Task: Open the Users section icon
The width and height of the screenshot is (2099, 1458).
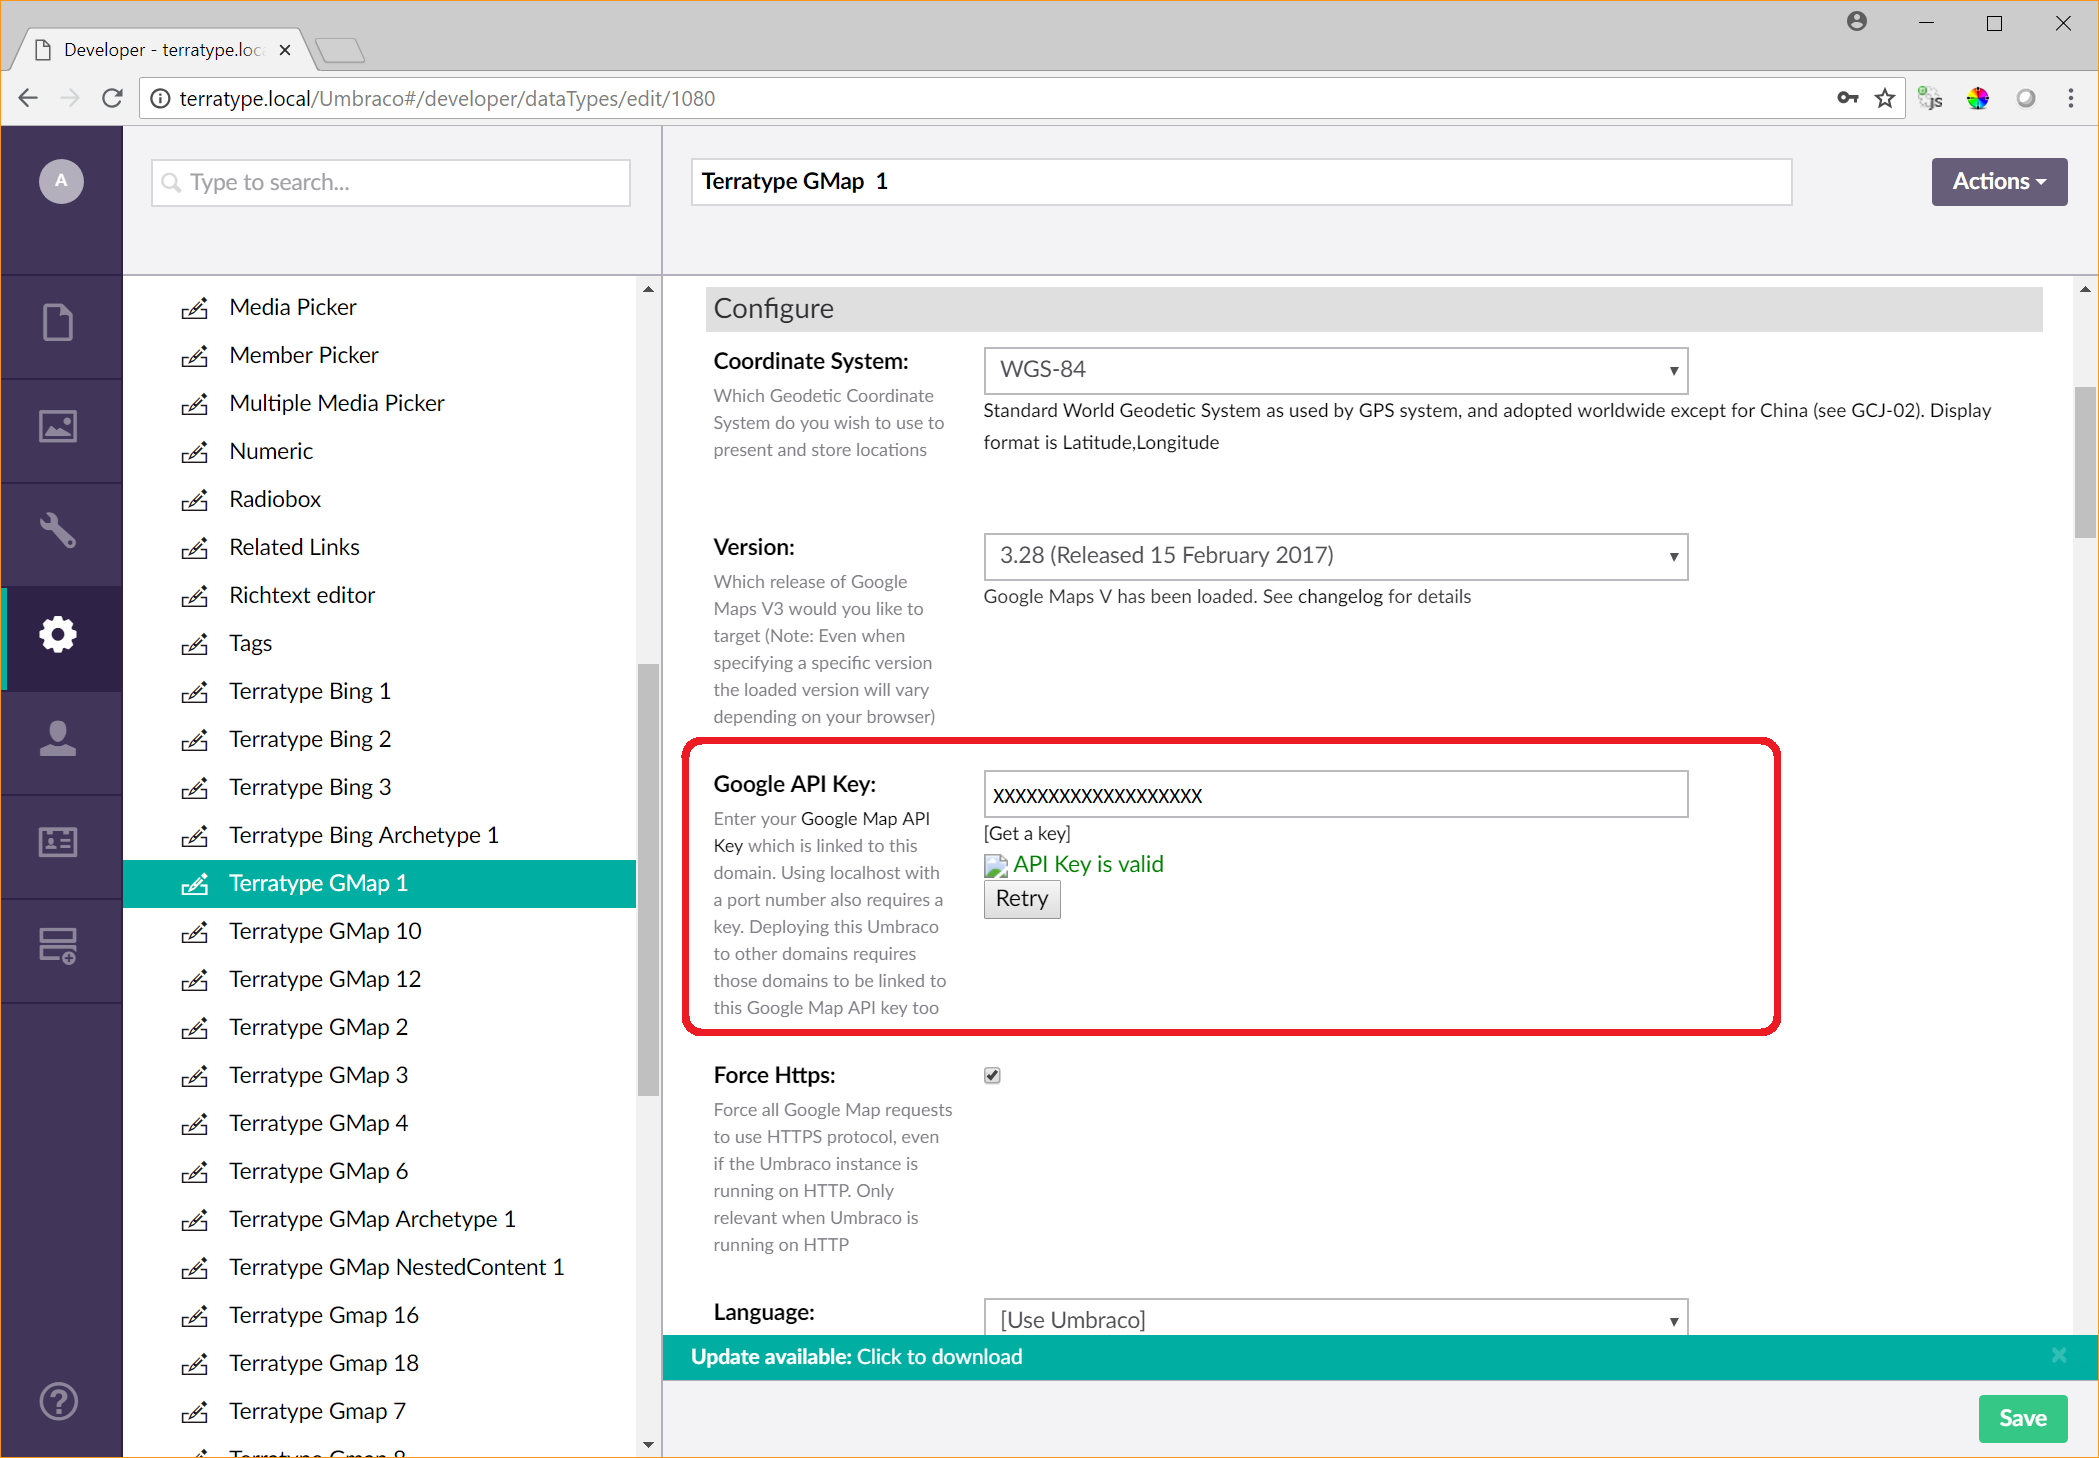Action: 58,738
